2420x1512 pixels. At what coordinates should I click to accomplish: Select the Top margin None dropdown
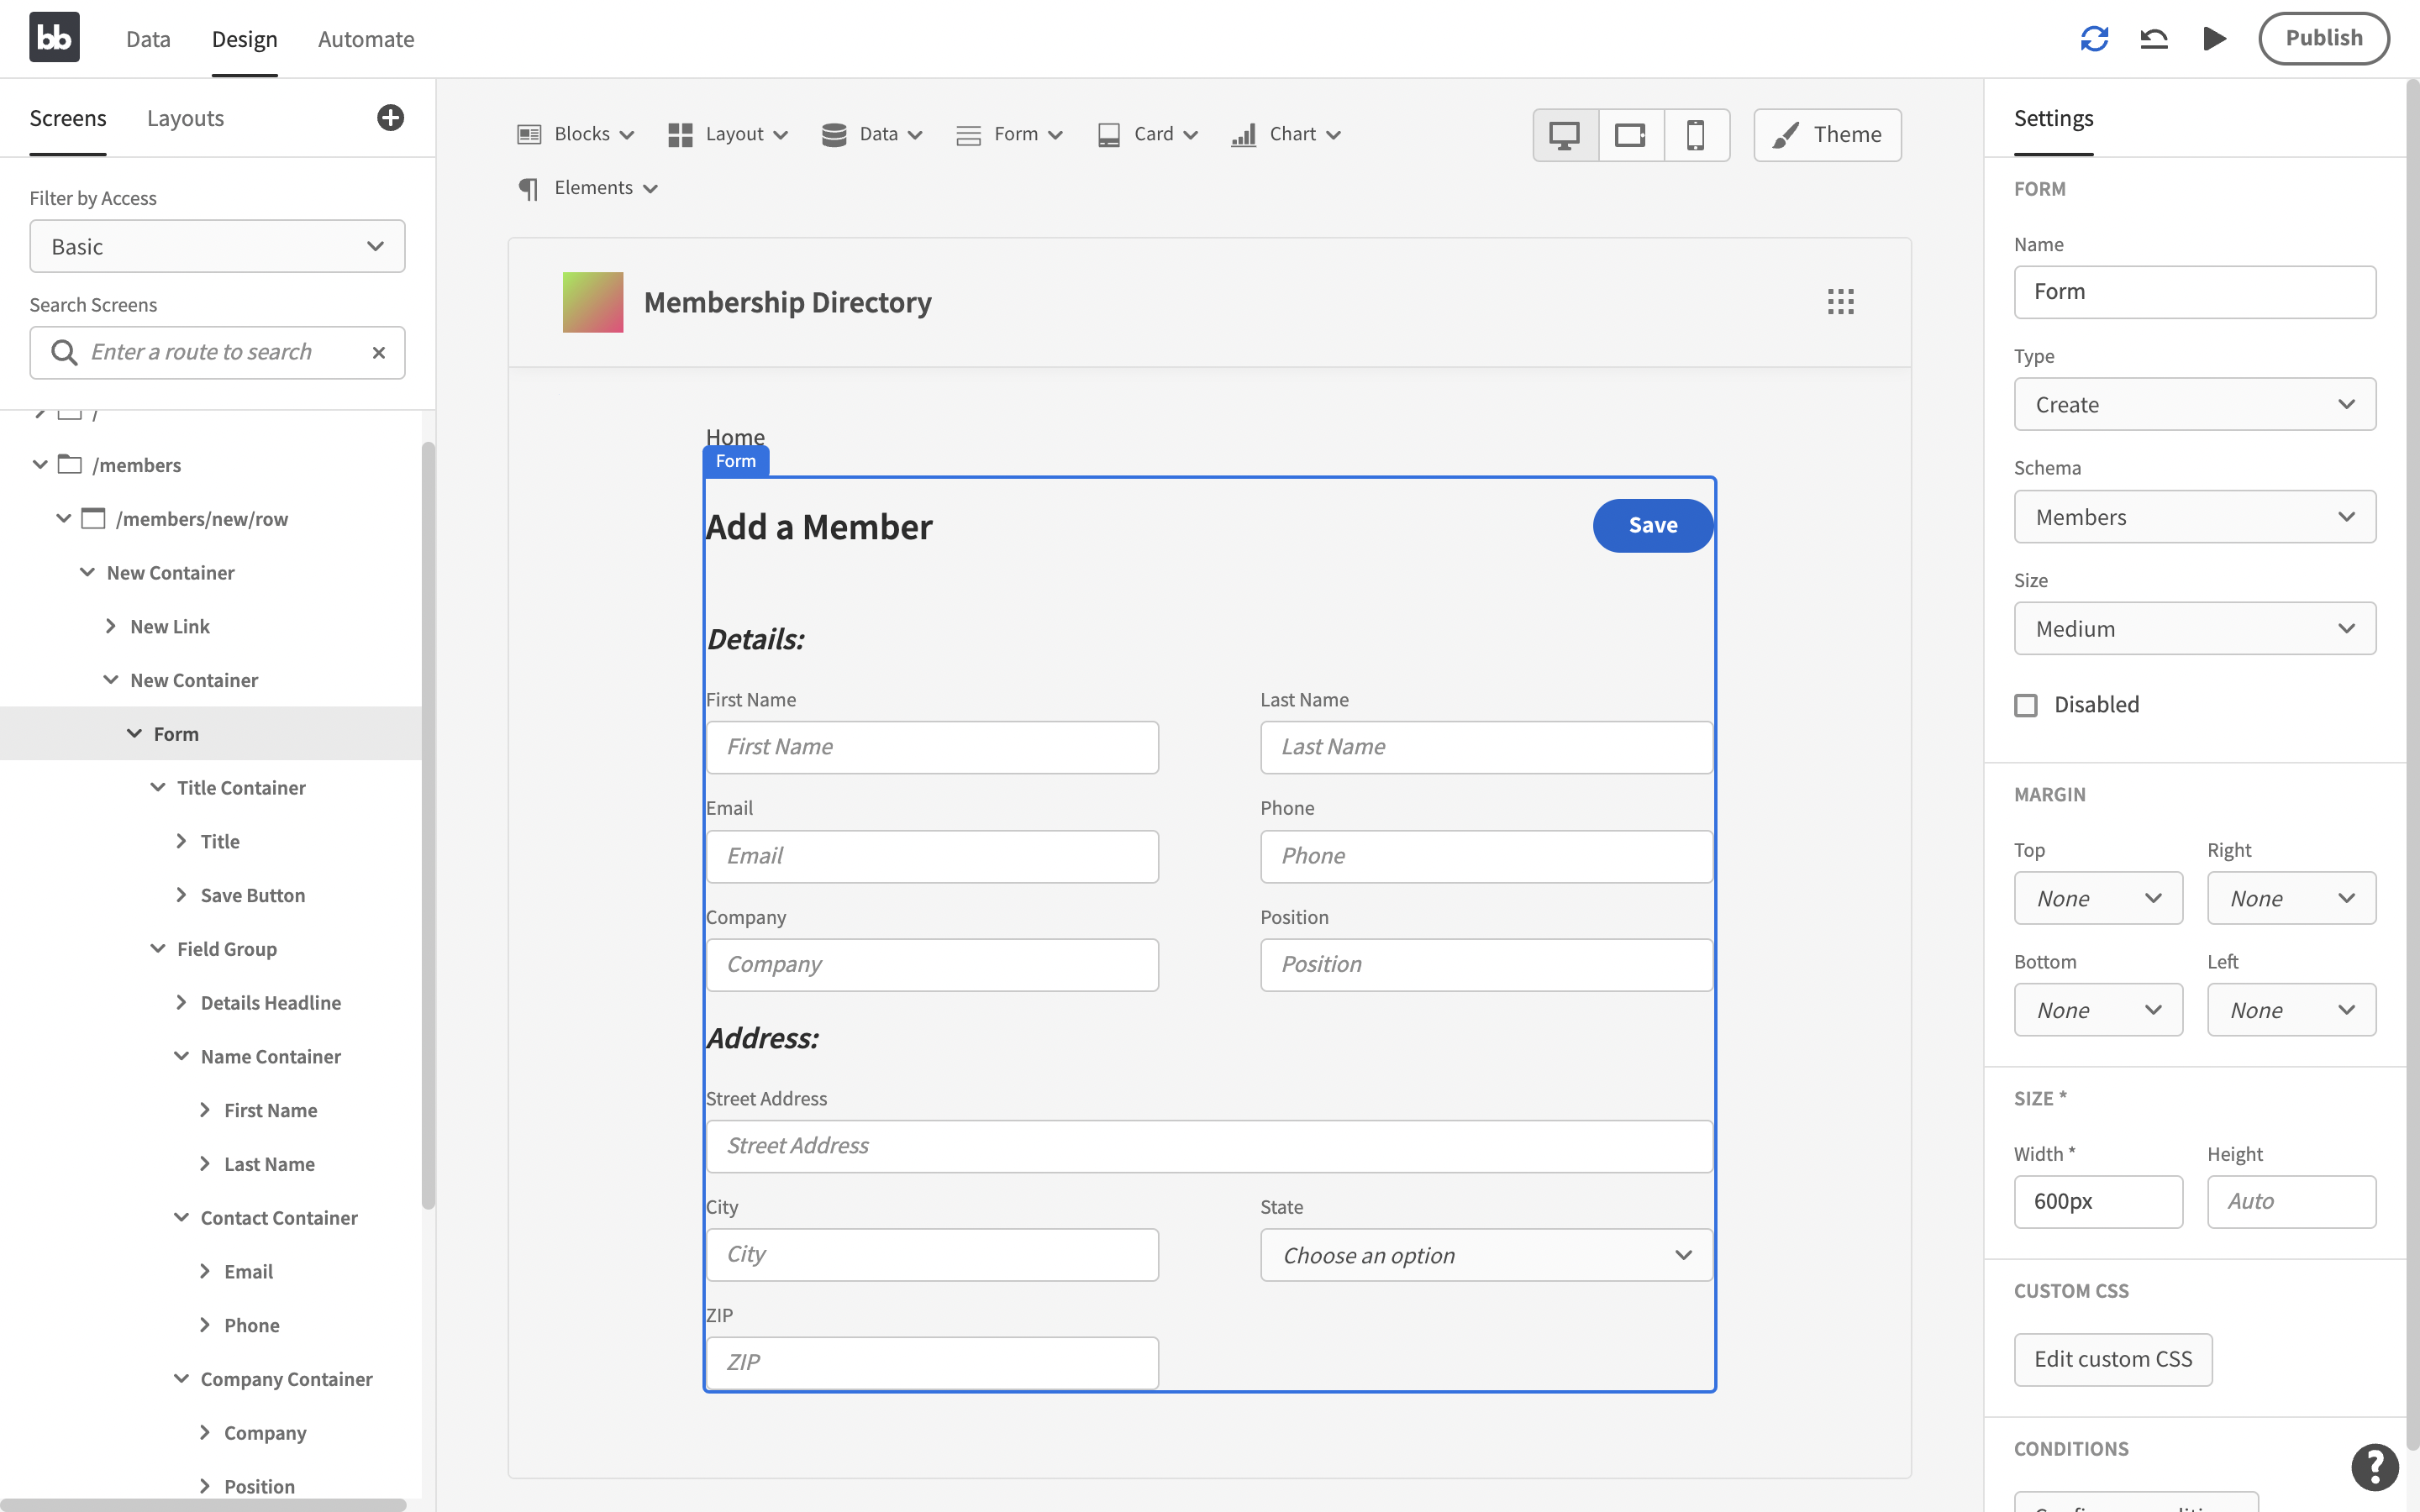[x=2097, y=897]
